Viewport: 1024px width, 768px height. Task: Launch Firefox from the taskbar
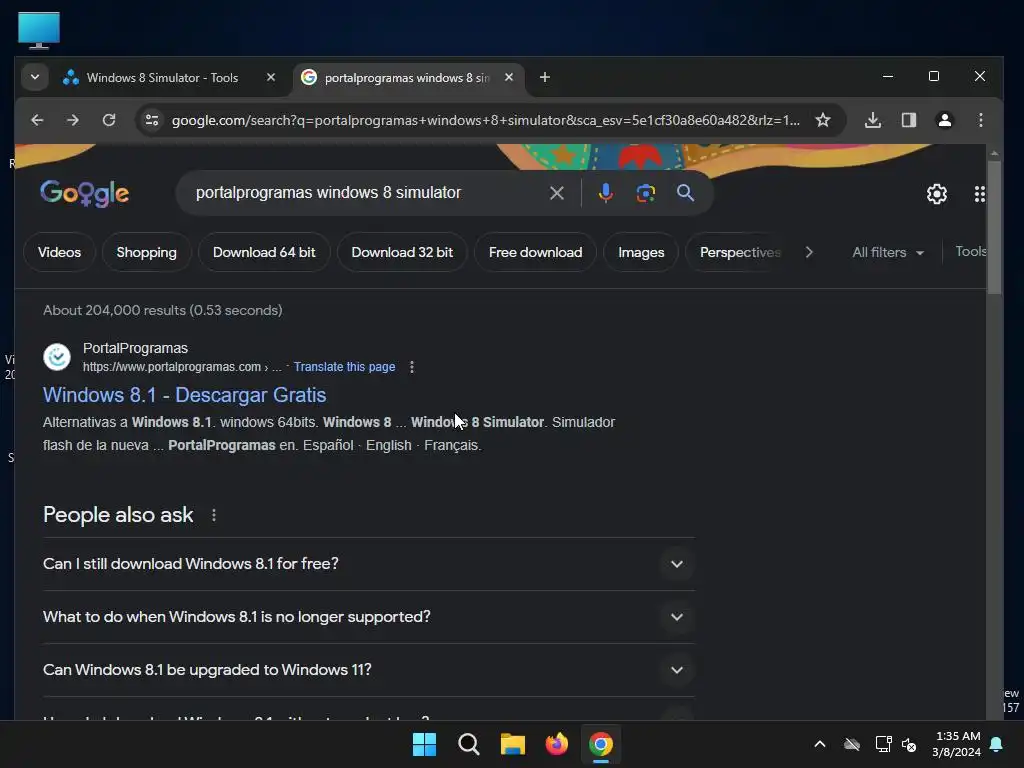tap(556, 744)
